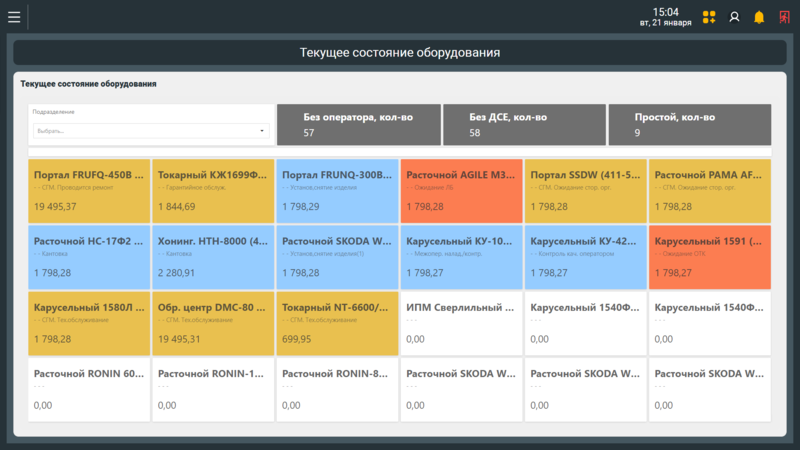Expand the Подразделение dropdown arrow
800x450 pixels.
pos(262,131)
